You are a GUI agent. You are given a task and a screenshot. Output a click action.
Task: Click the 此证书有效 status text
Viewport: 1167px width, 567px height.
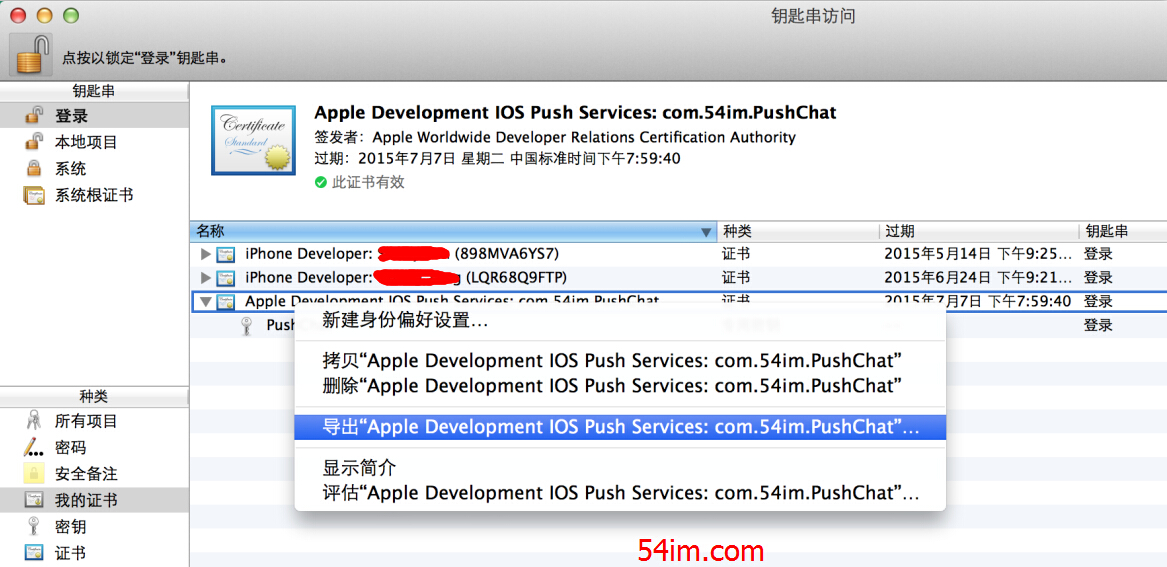368,182
